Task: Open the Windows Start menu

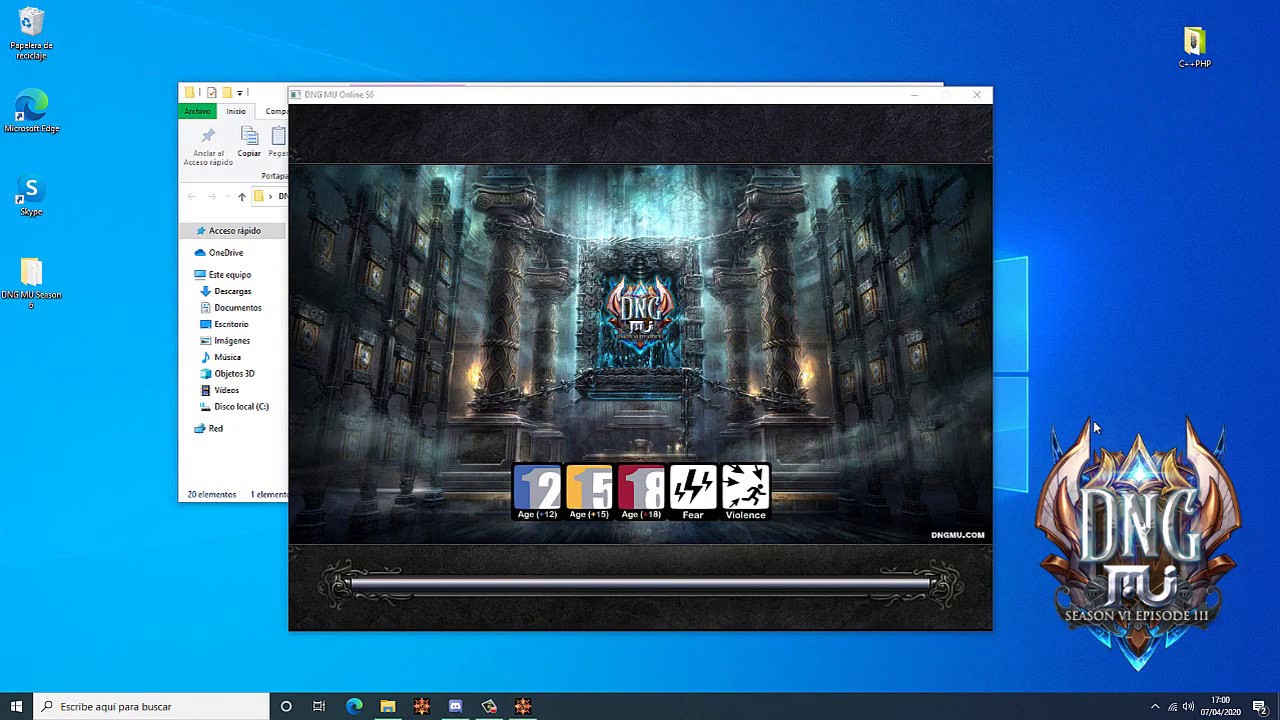Action: tap(16, 706)
